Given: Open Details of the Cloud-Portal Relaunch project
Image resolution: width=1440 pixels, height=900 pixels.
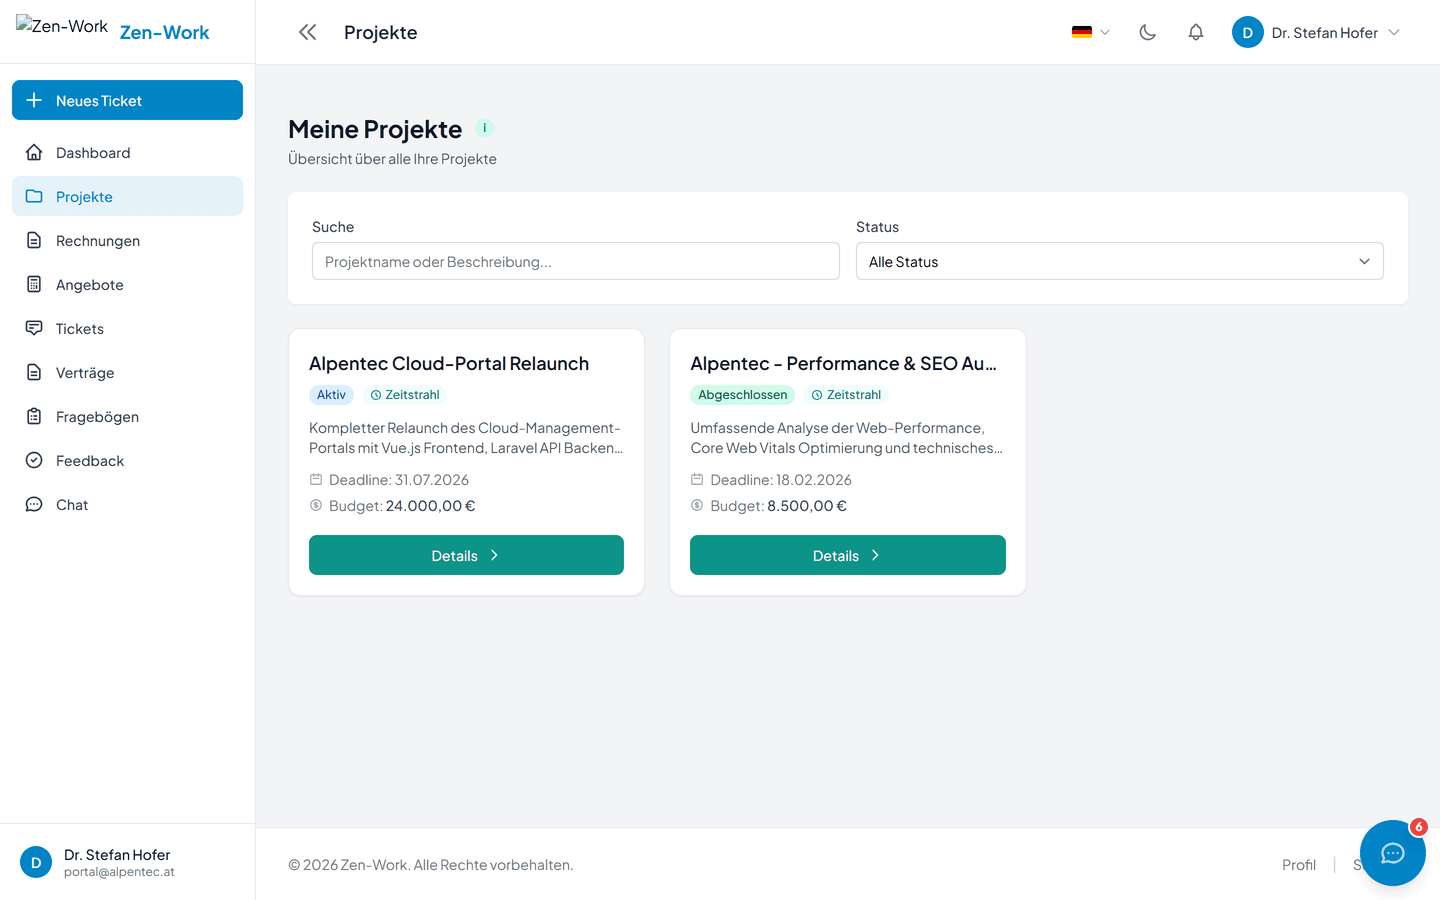Looking at the screenshot, I should [466, 555].
